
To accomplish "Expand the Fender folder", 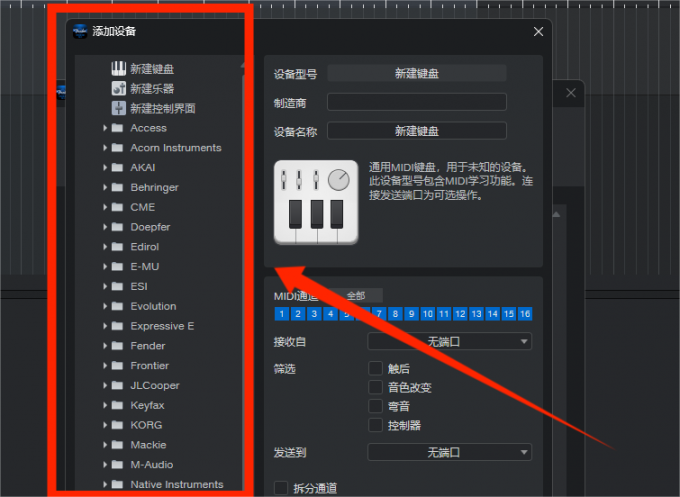I will coord(105,346).
